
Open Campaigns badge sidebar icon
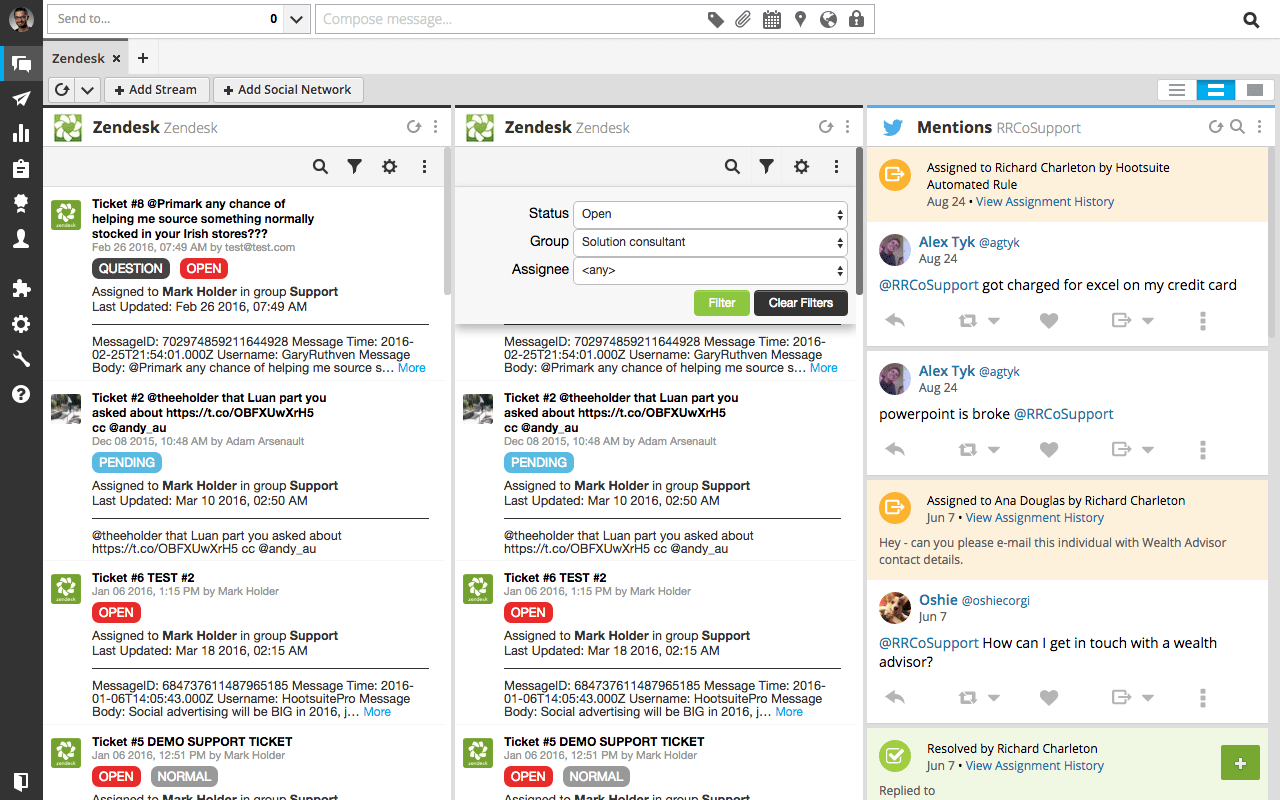21,204
